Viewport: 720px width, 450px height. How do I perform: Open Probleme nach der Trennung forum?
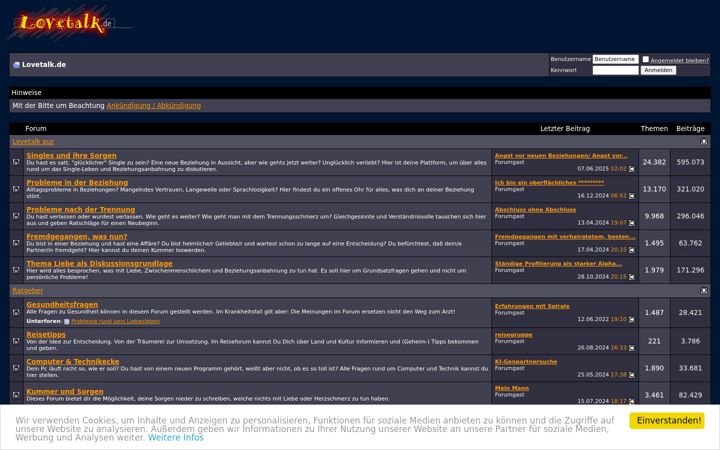(x=80, y=210)
